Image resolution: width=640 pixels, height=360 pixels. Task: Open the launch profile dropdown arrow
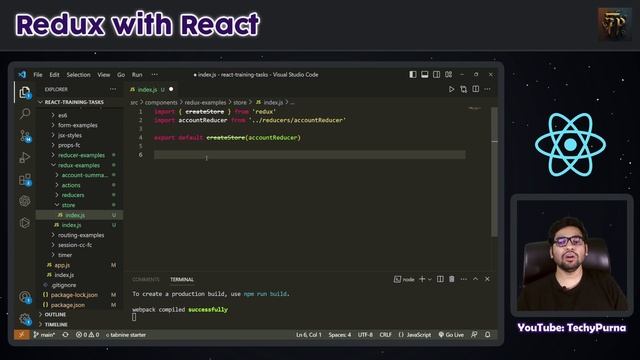pos(430,279)
